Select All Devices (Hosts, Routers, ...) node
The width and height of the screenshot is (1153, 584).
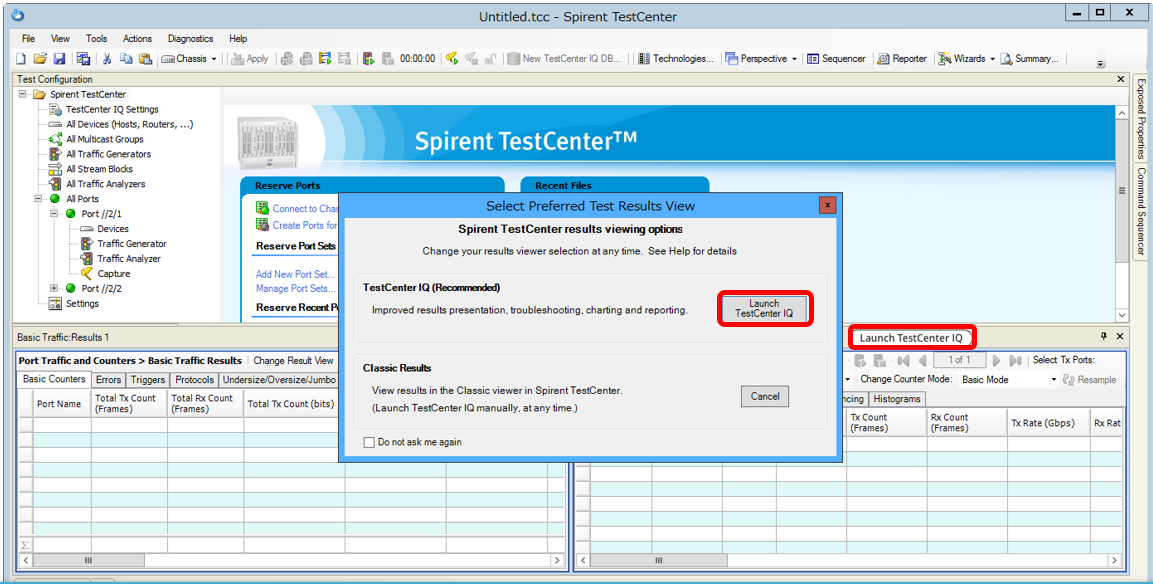click(x=122, y=124)
